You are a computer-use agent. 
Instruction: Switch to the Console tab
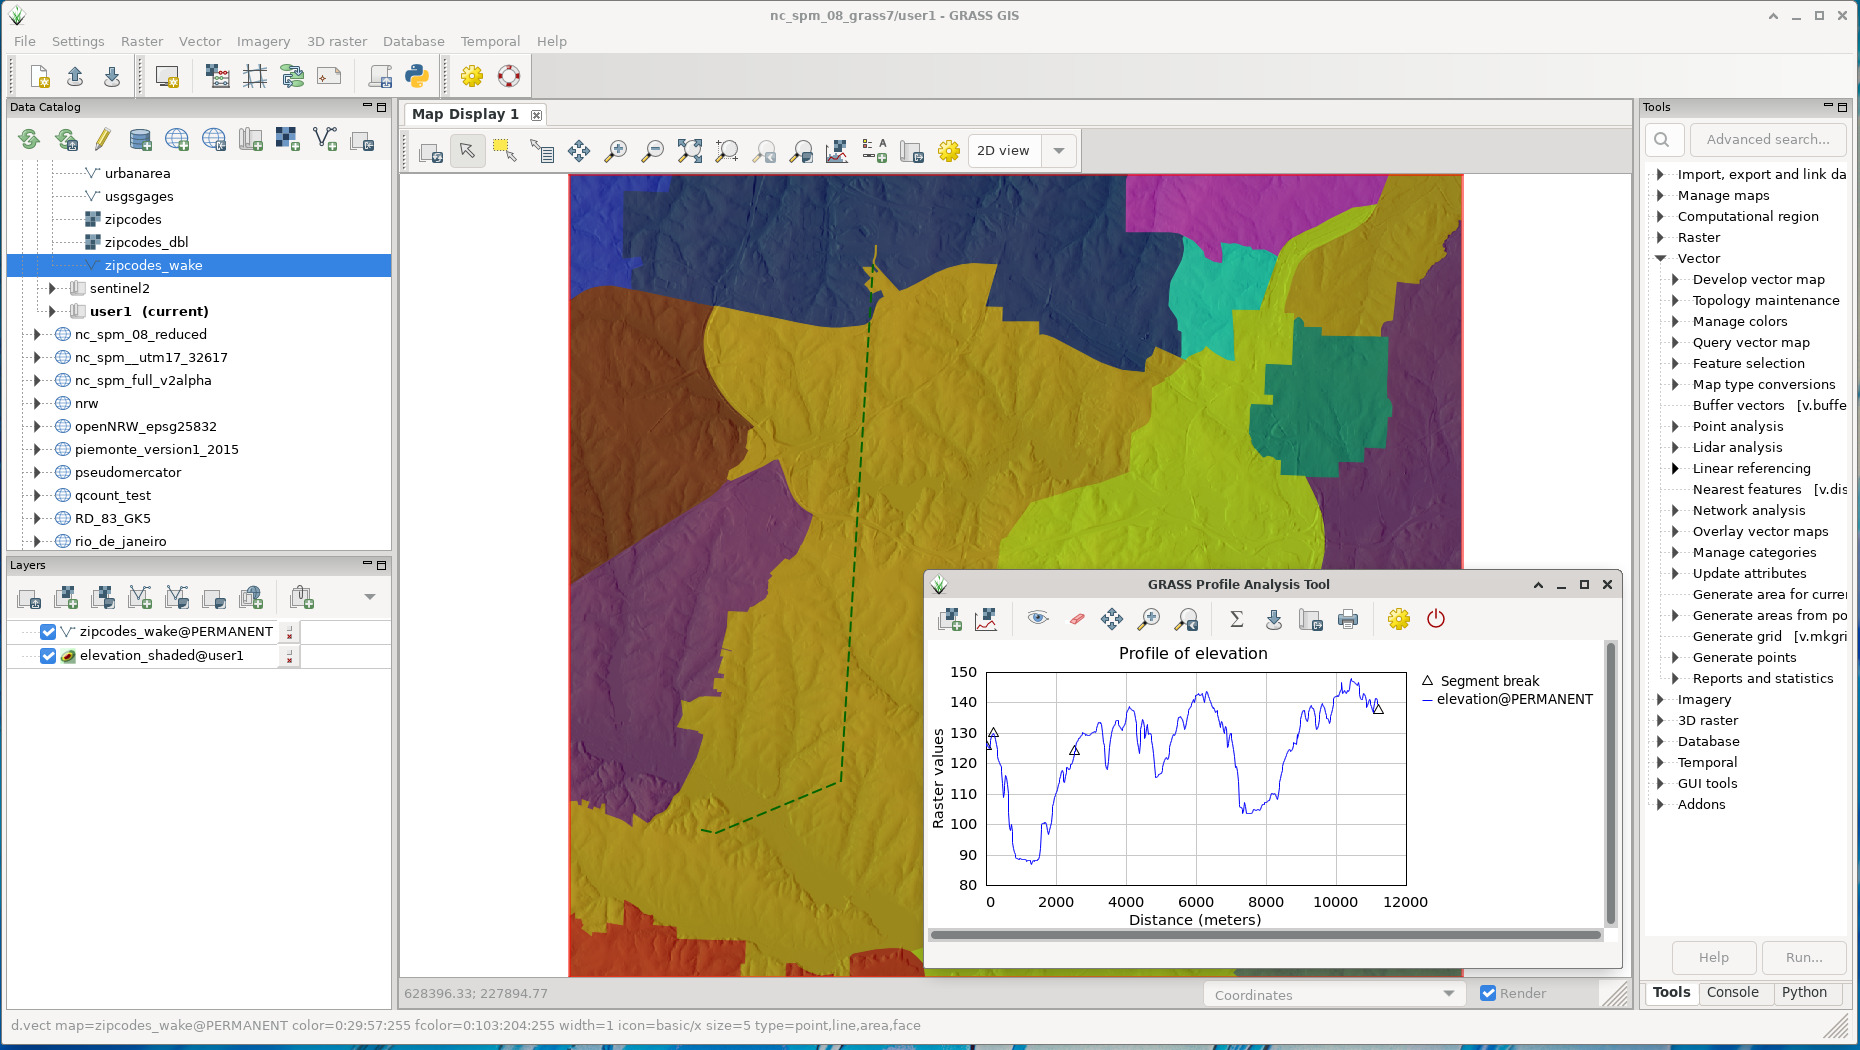pos(1732,992)
